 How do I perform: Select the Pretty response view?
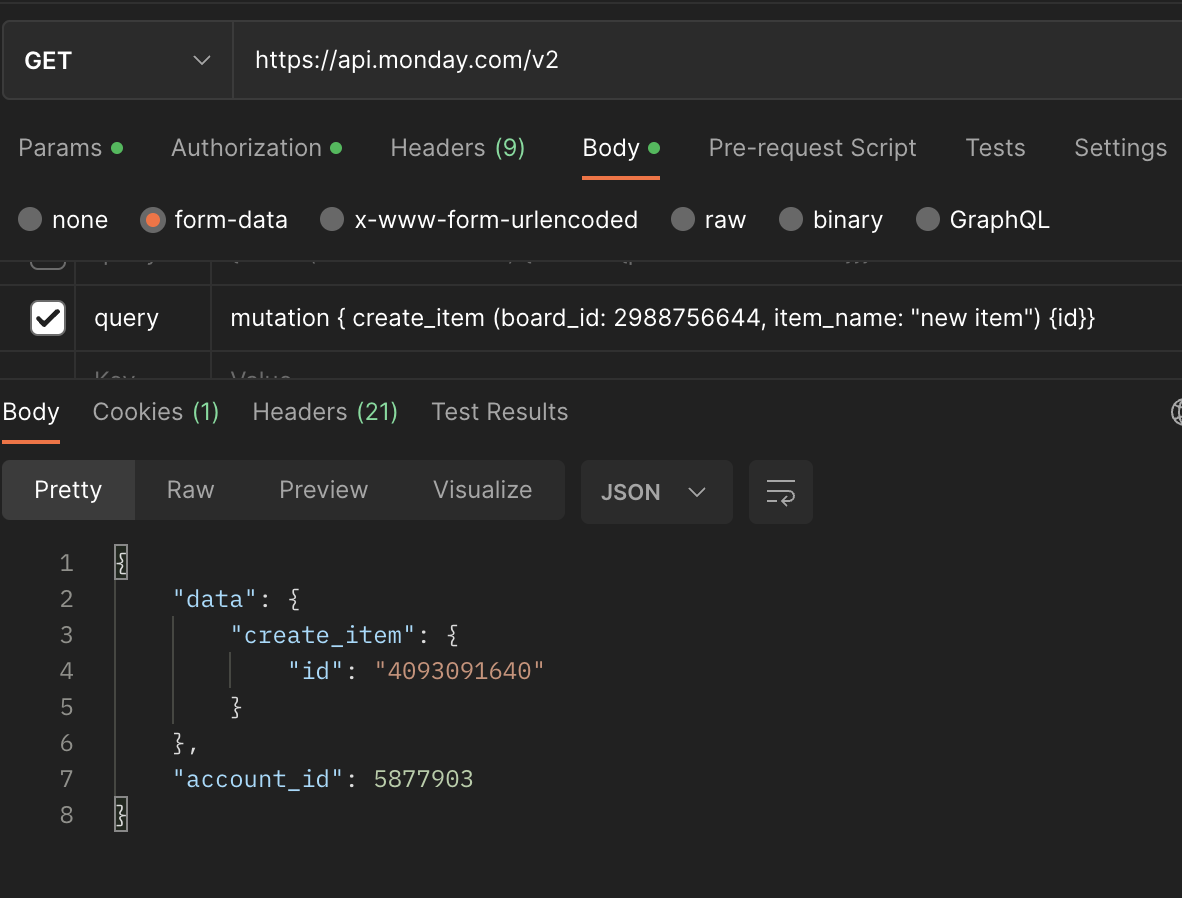coord(69,490)
